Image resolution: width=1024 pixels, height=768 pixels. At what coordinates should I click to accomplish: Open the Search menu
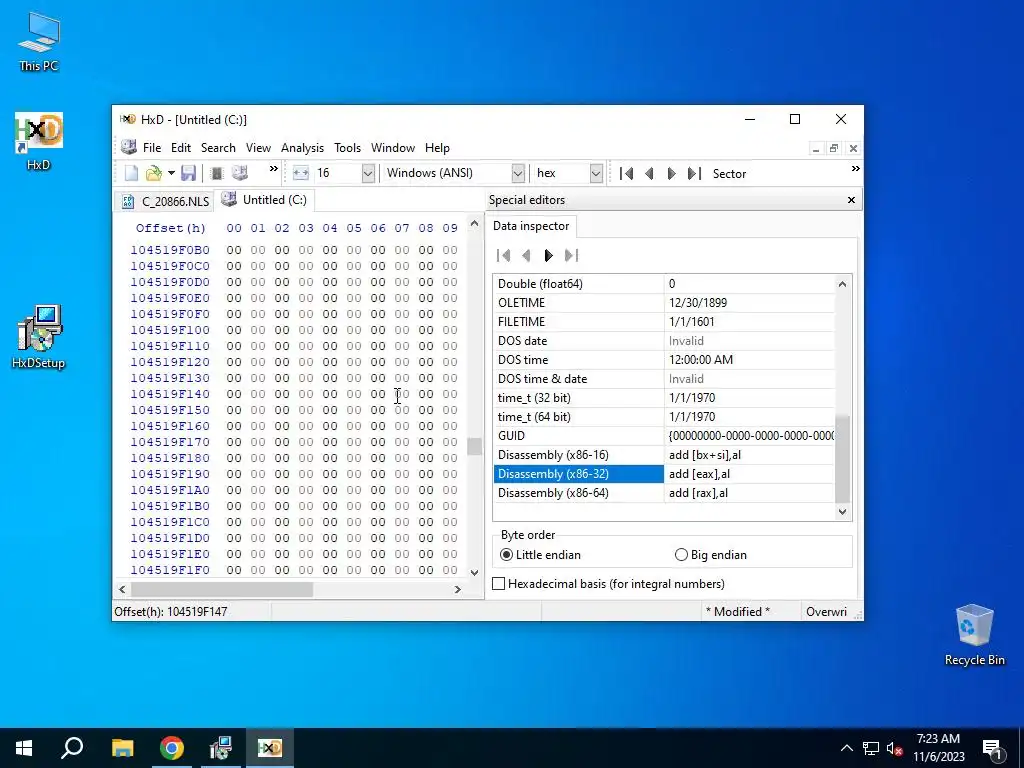(218, 148)
